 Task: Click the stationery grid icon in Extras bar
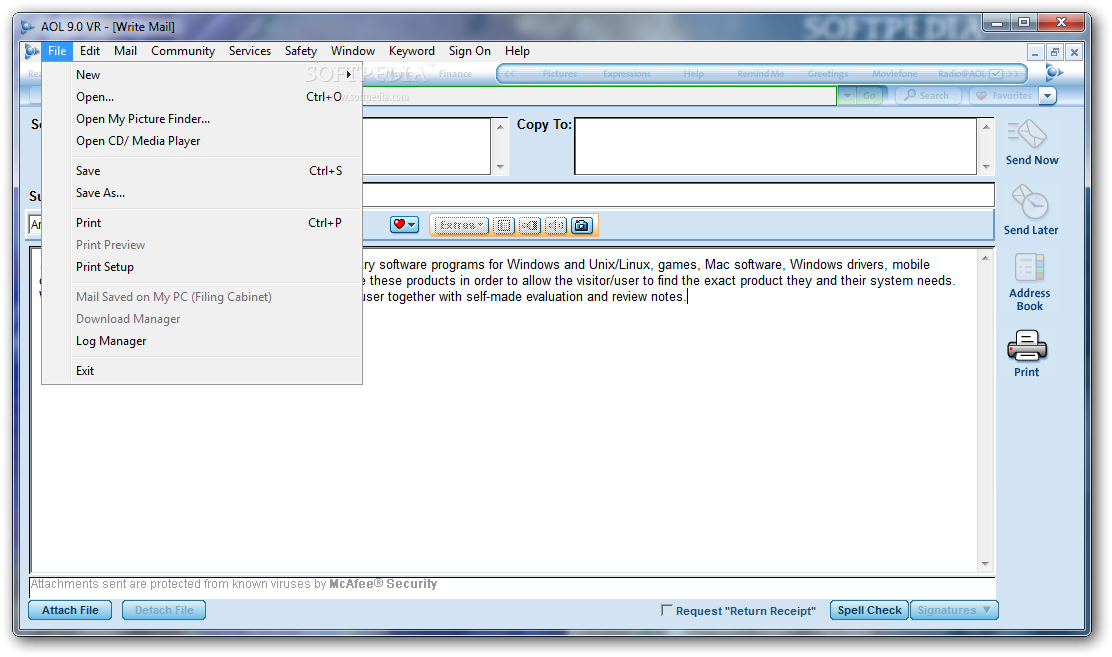click(504, 226)
